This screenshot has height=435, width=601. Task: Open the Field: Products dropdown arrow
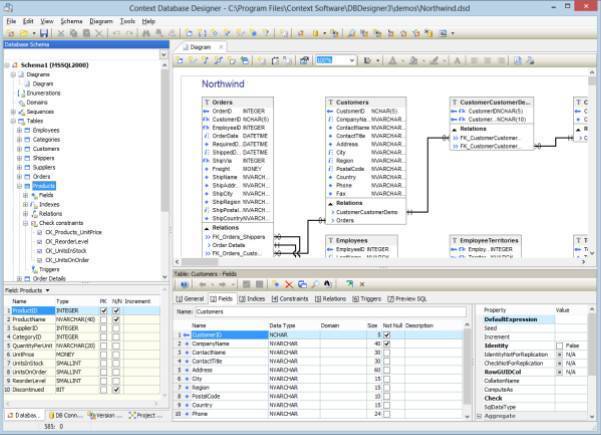click(x=48, y=291)
